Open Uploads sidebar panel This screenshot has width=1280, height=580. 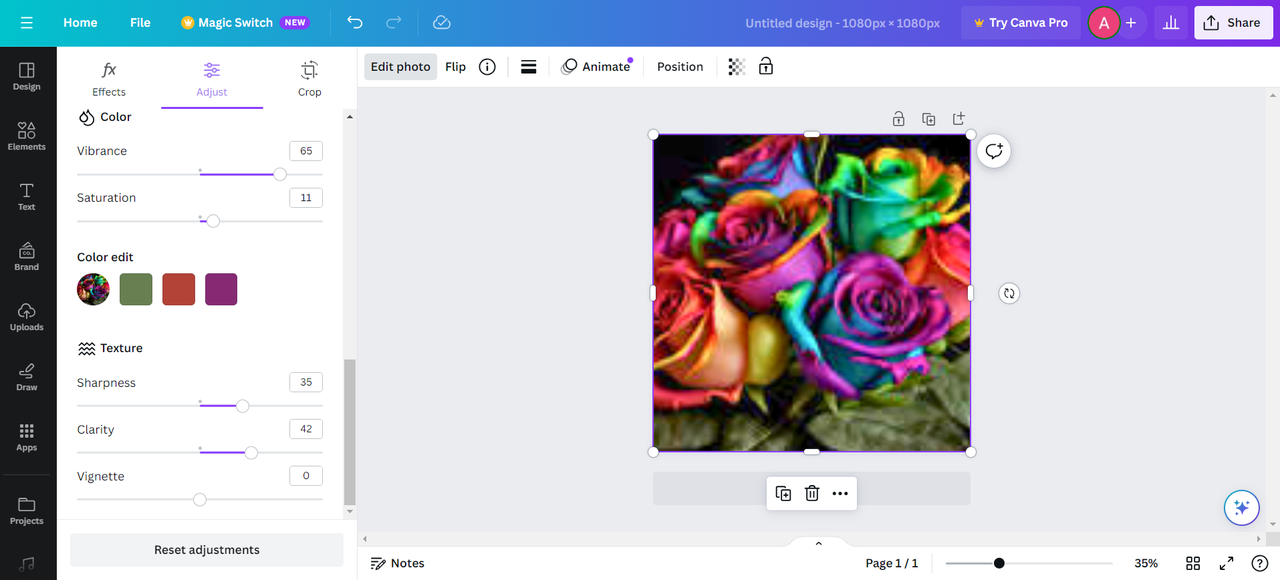27,316
